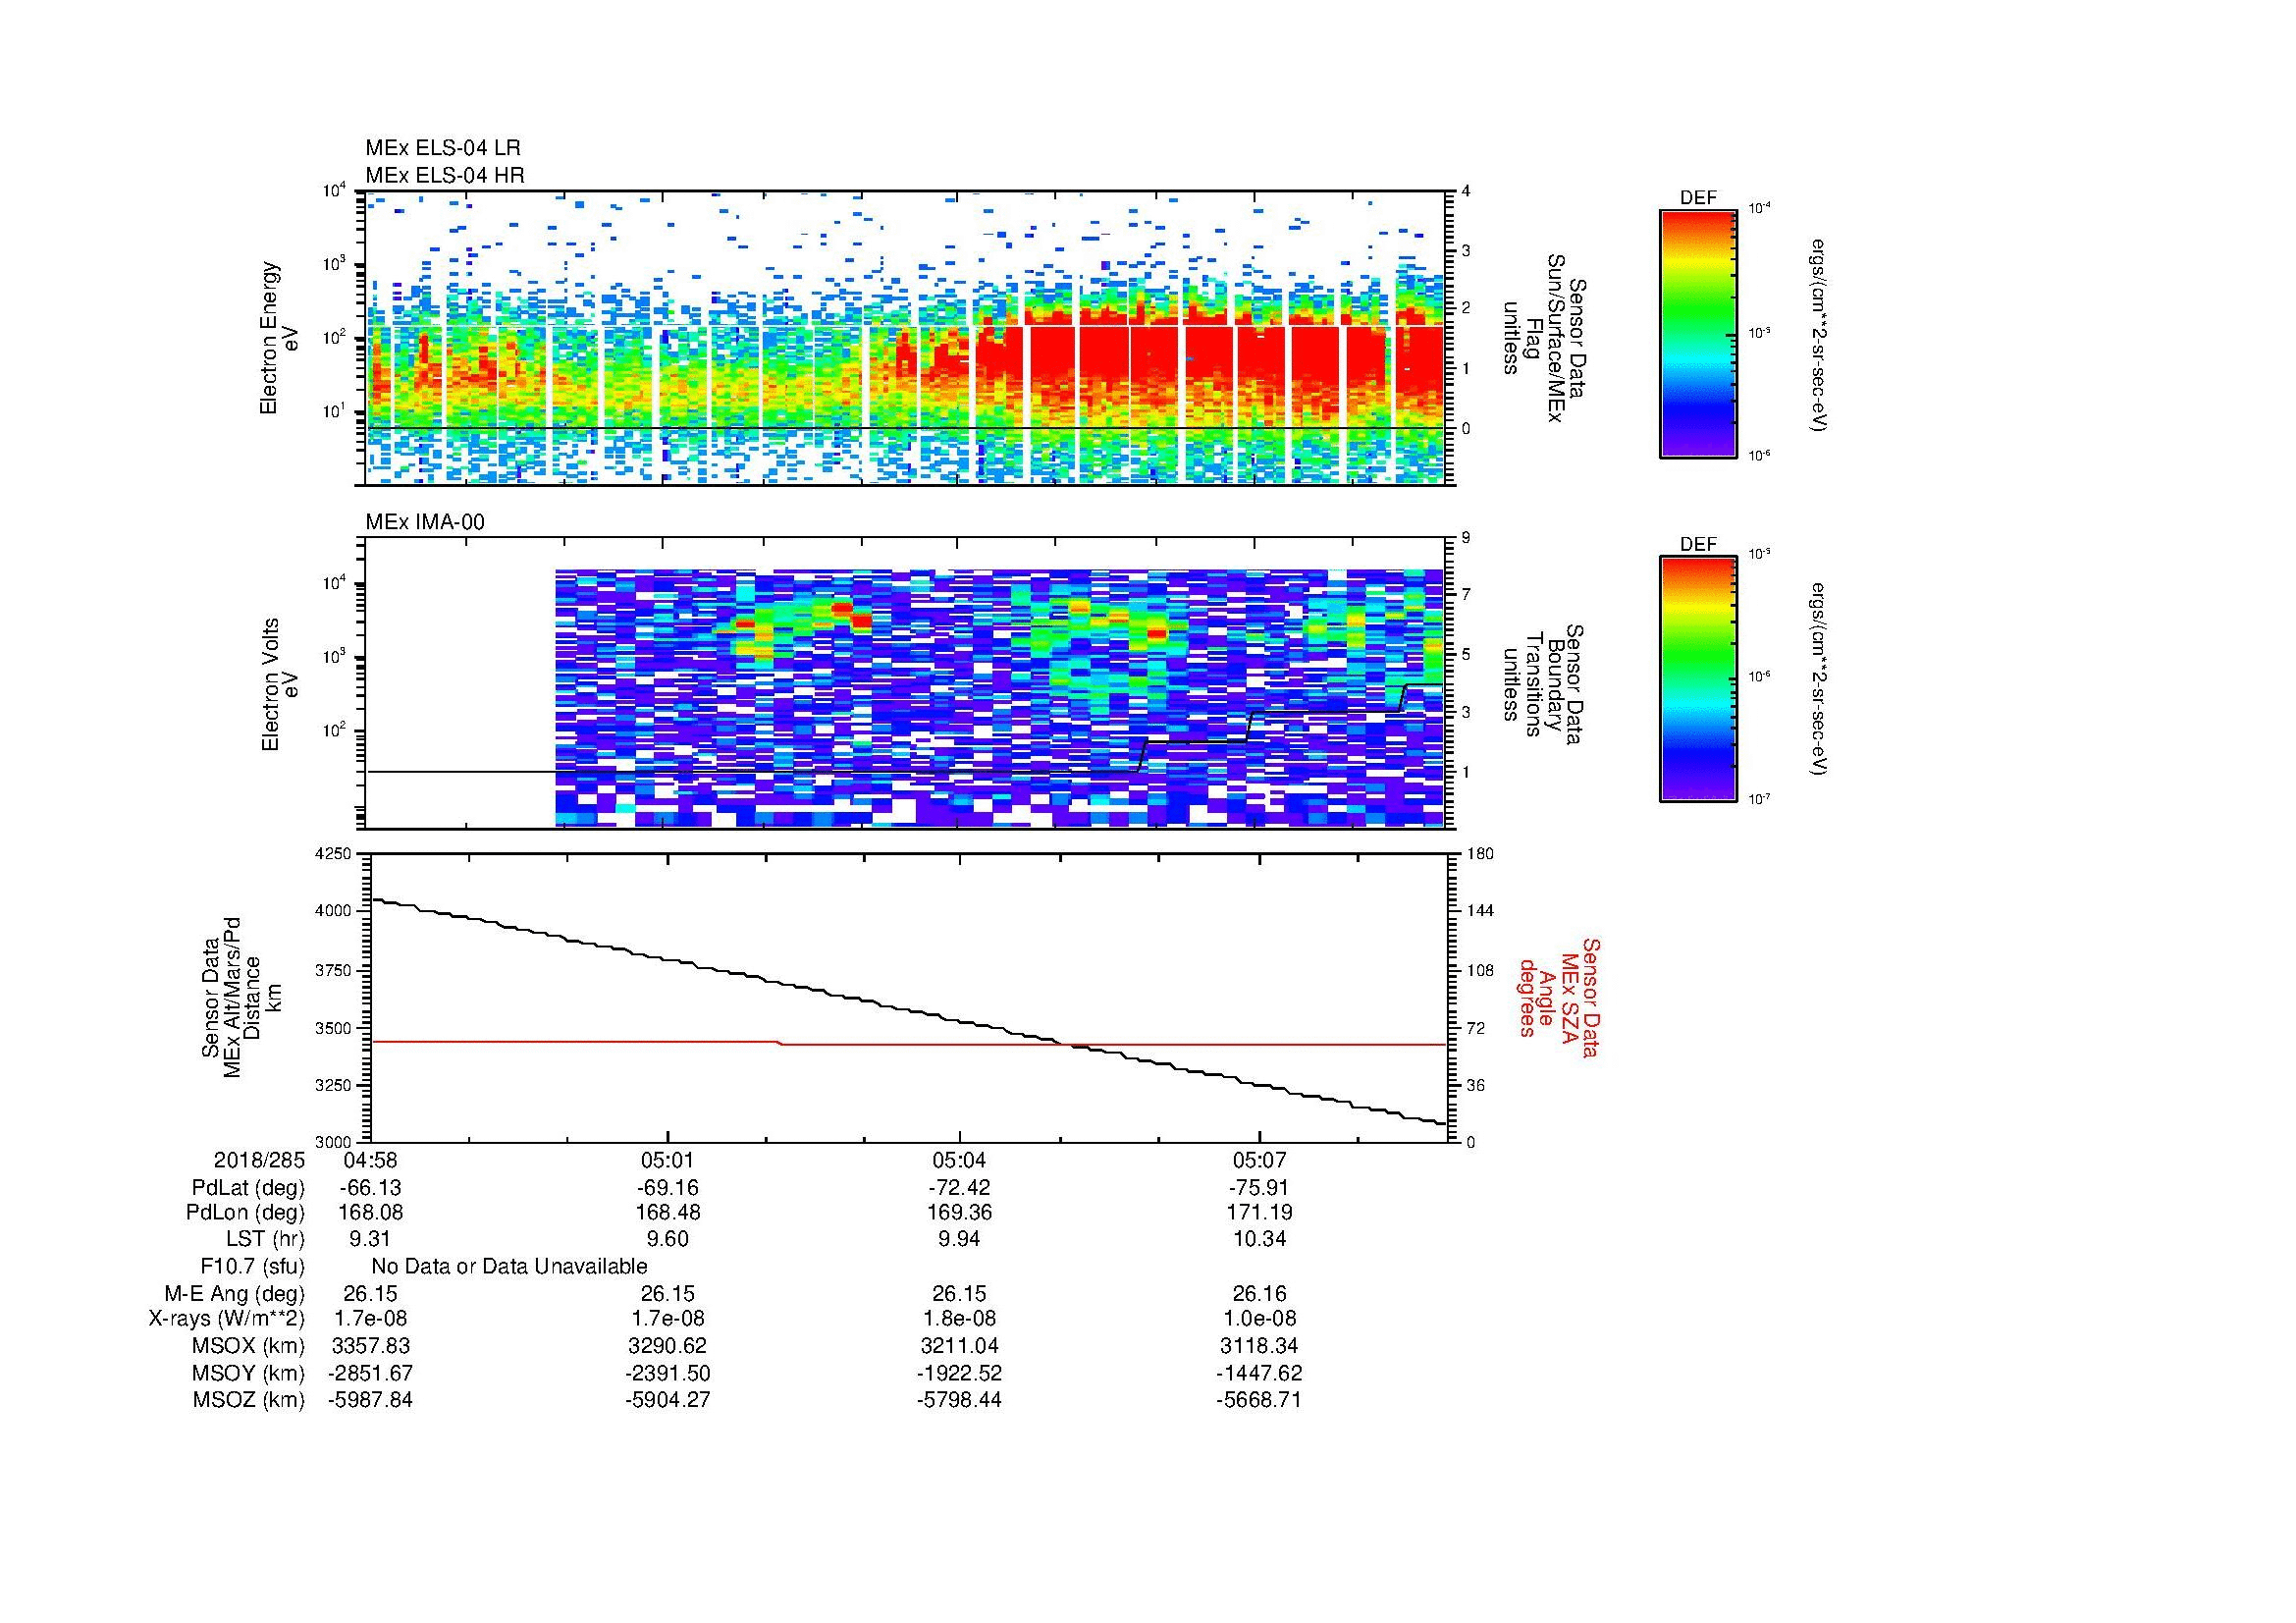Click MSOY value '-2391.50'

[x=667, y=1373]
